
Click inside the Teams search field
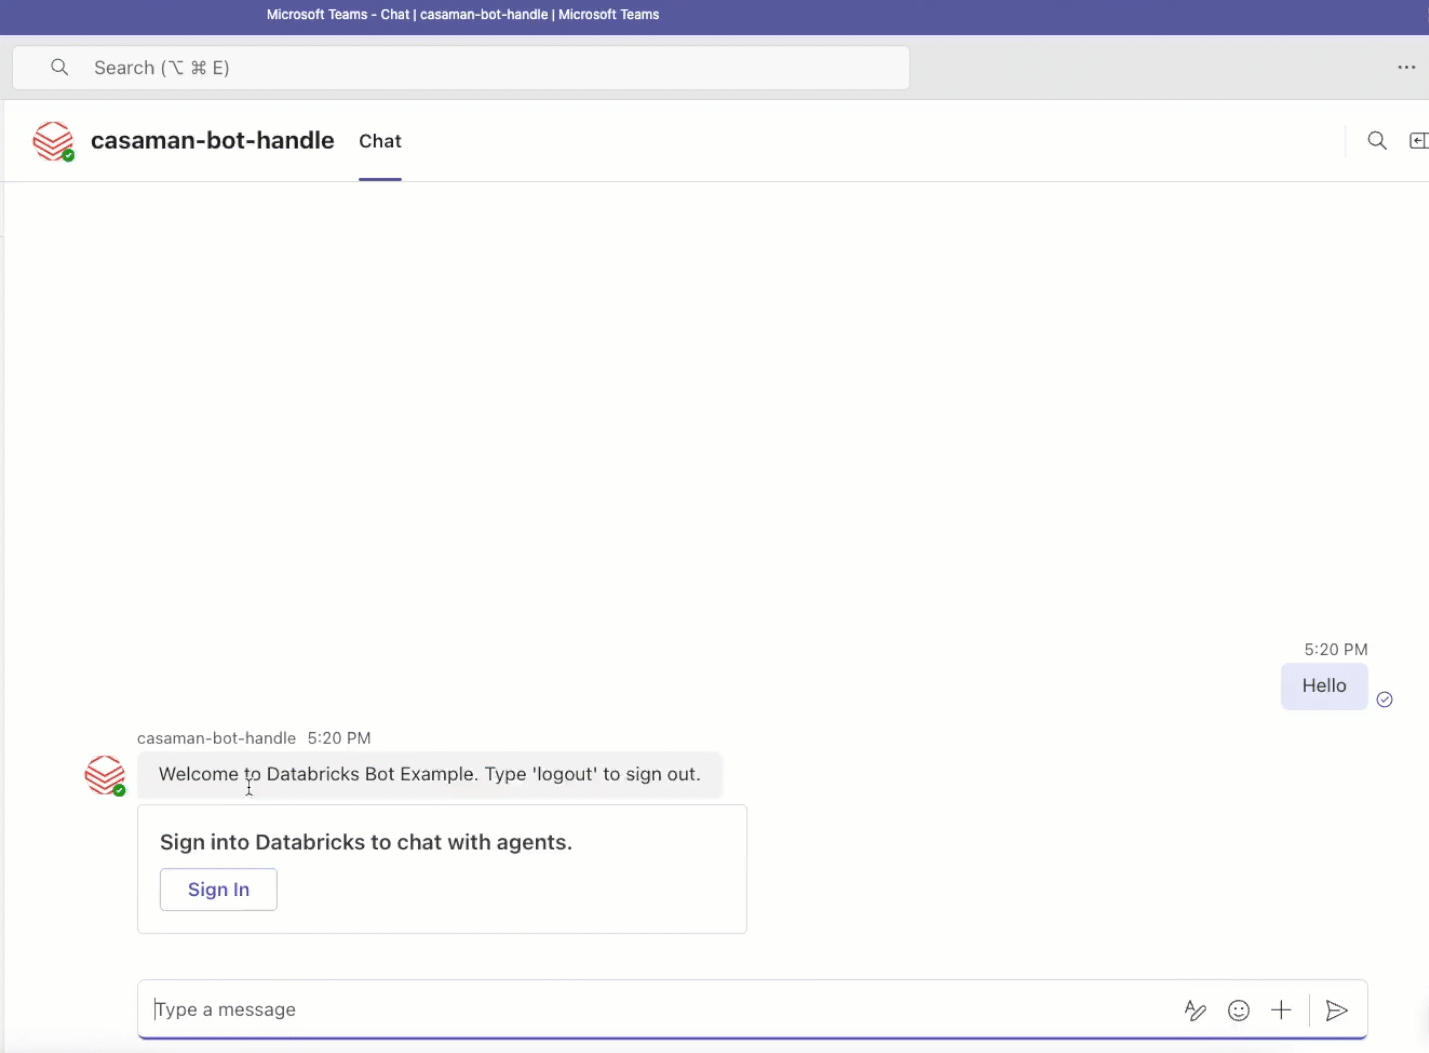click(x=400, y=67)
